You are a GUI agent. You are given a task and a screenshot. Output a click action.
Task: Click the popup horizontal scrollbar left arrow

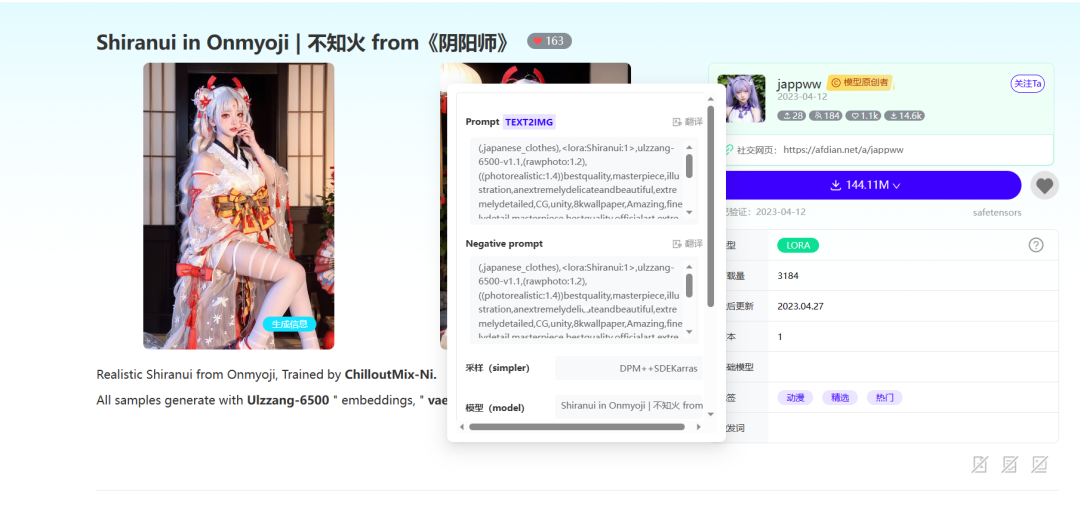[x=461, y=427]
